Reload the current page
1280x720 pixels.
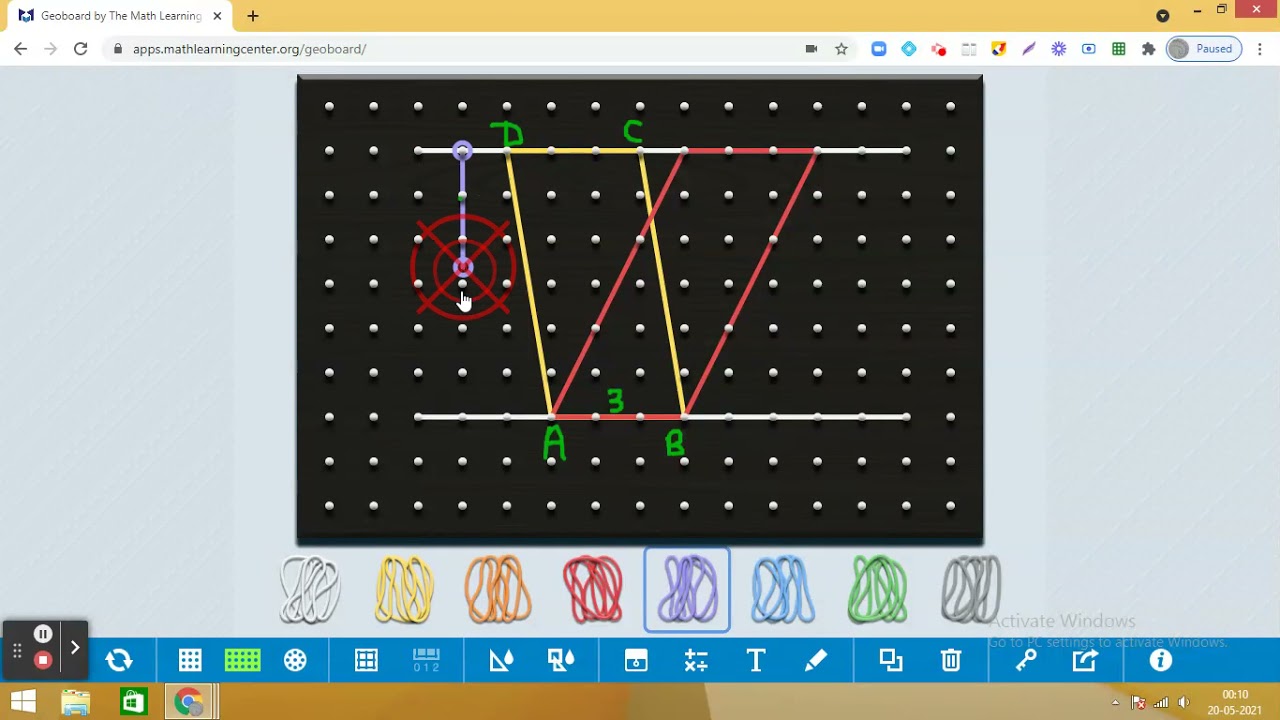81,48
